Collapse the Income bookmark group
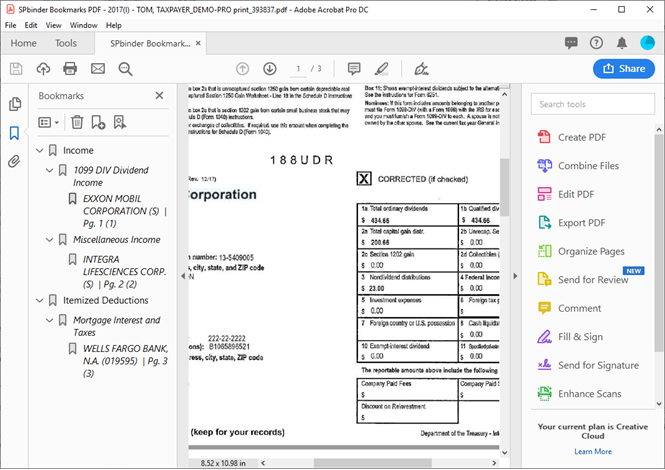Screen dimensions: 665x470 click(39, 150)
